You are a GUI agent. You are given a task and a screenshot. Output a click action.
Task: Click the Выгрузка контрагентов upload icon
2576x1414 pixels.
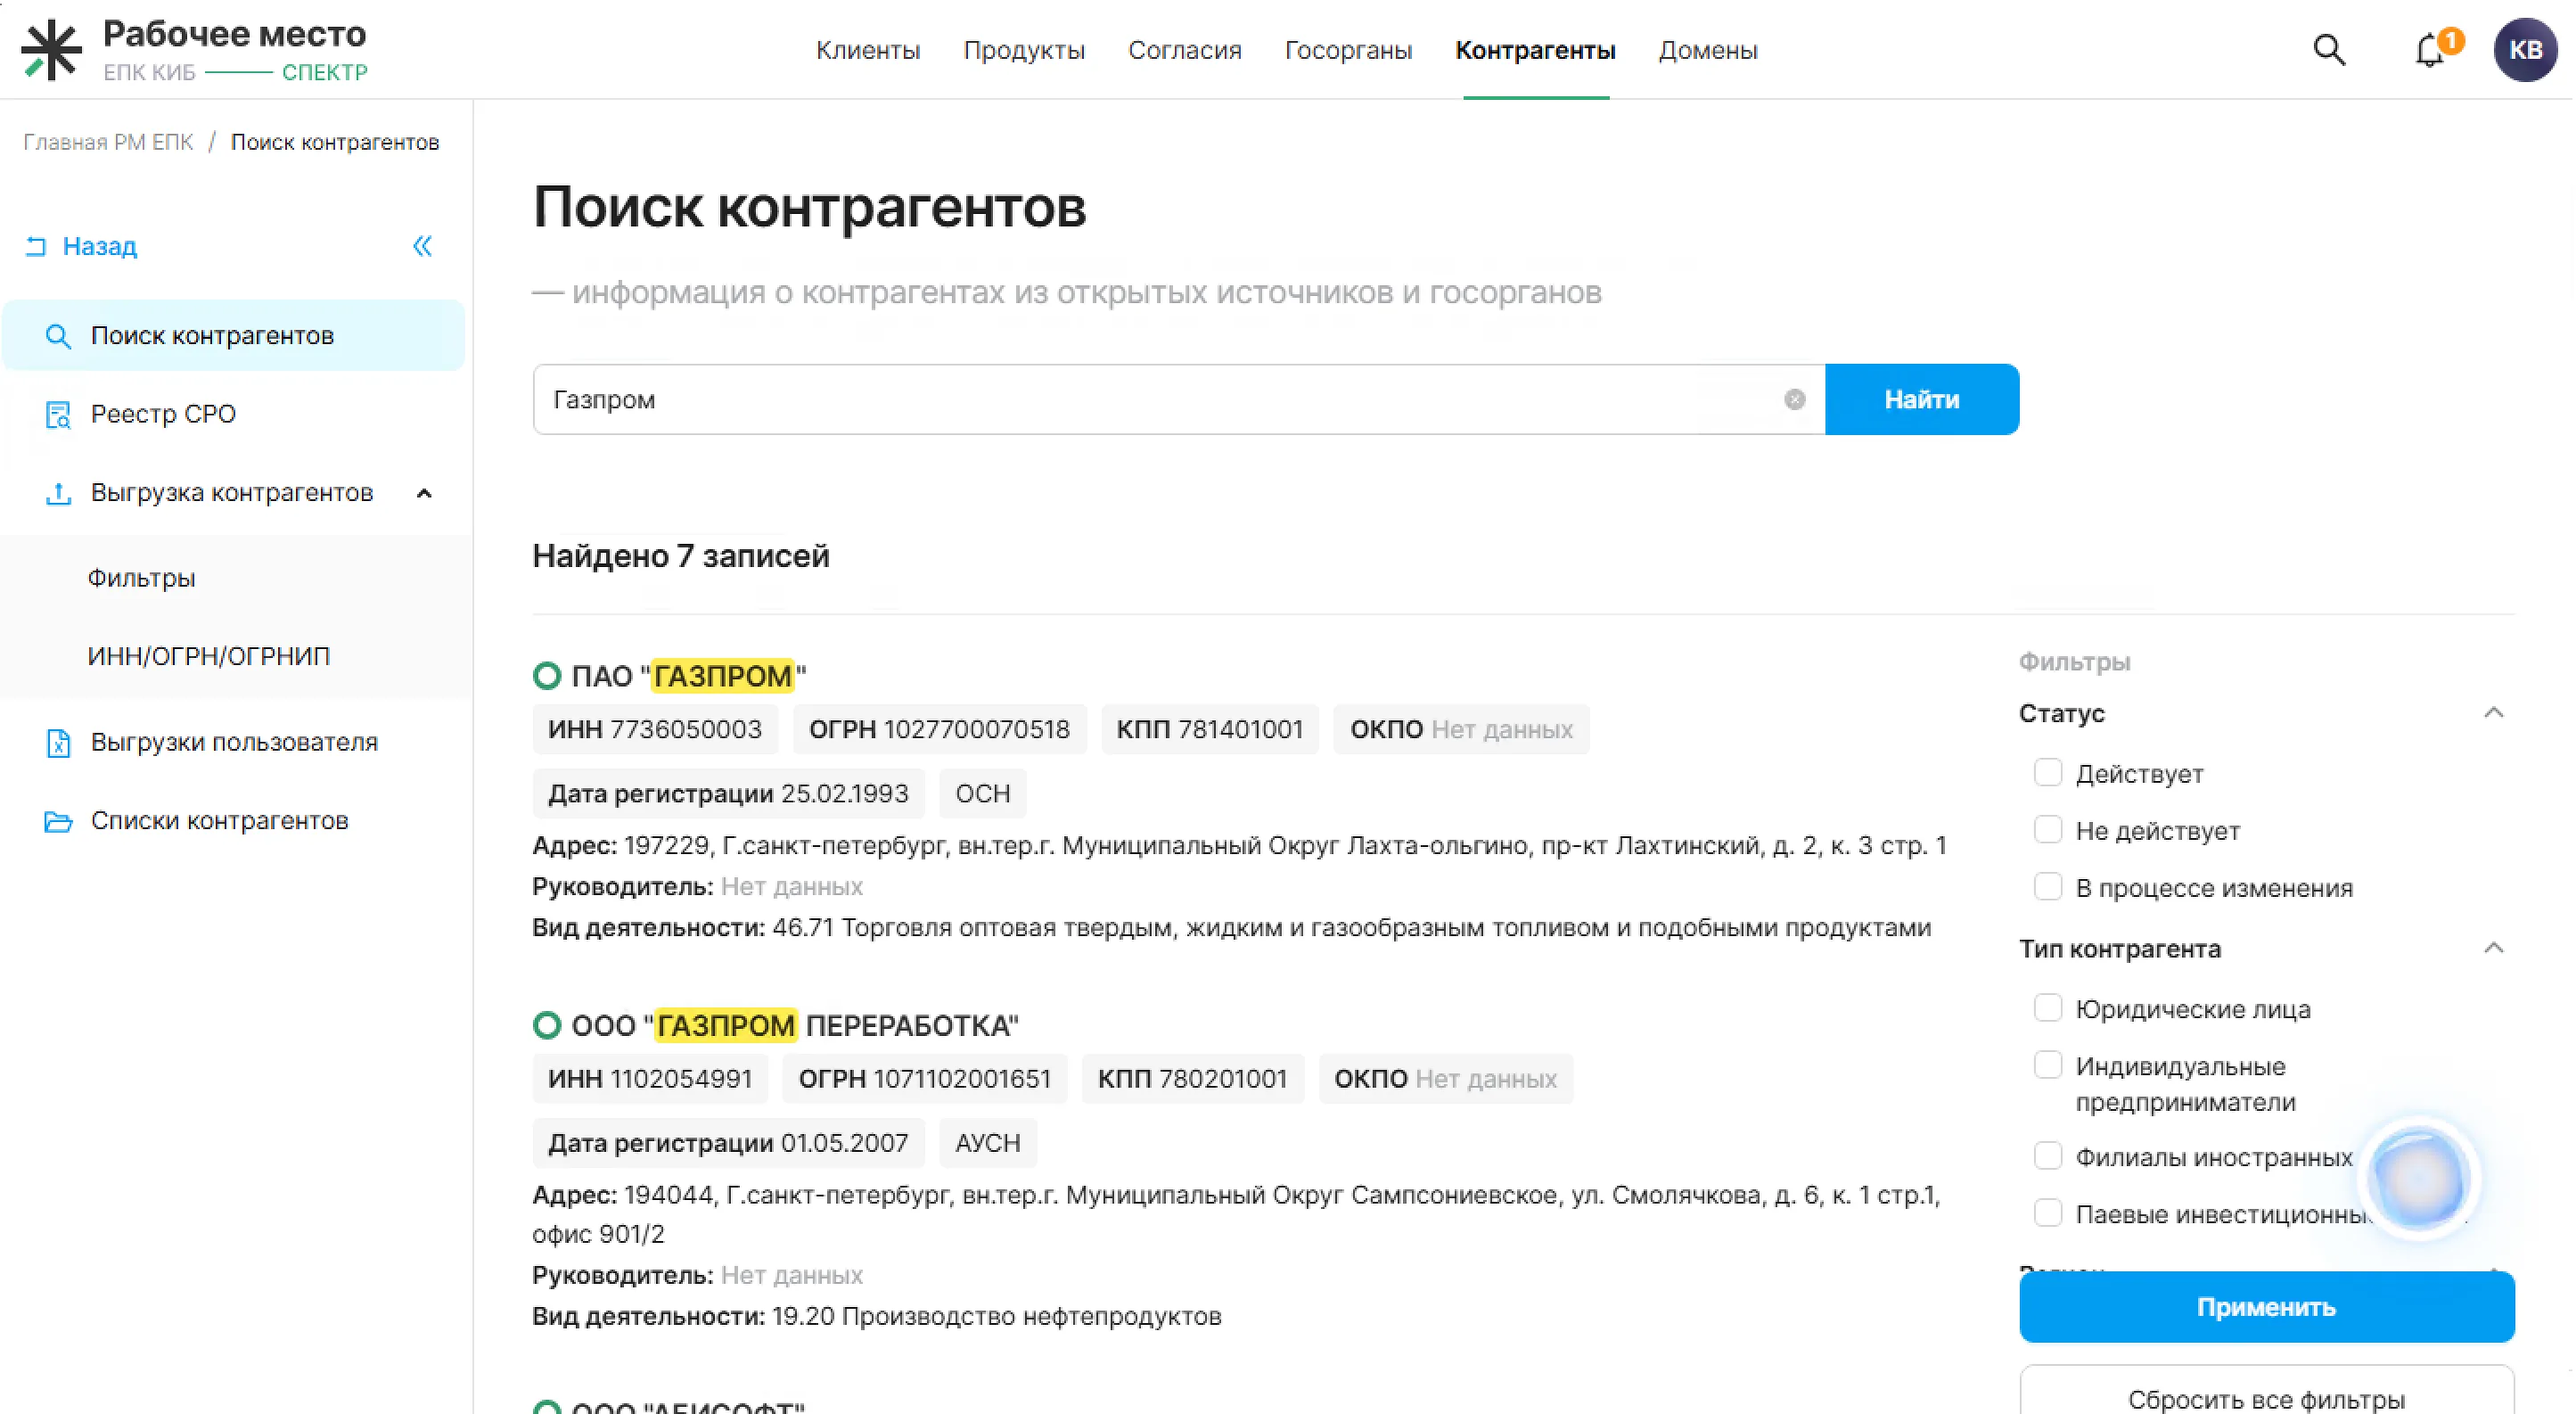point(58,493)
